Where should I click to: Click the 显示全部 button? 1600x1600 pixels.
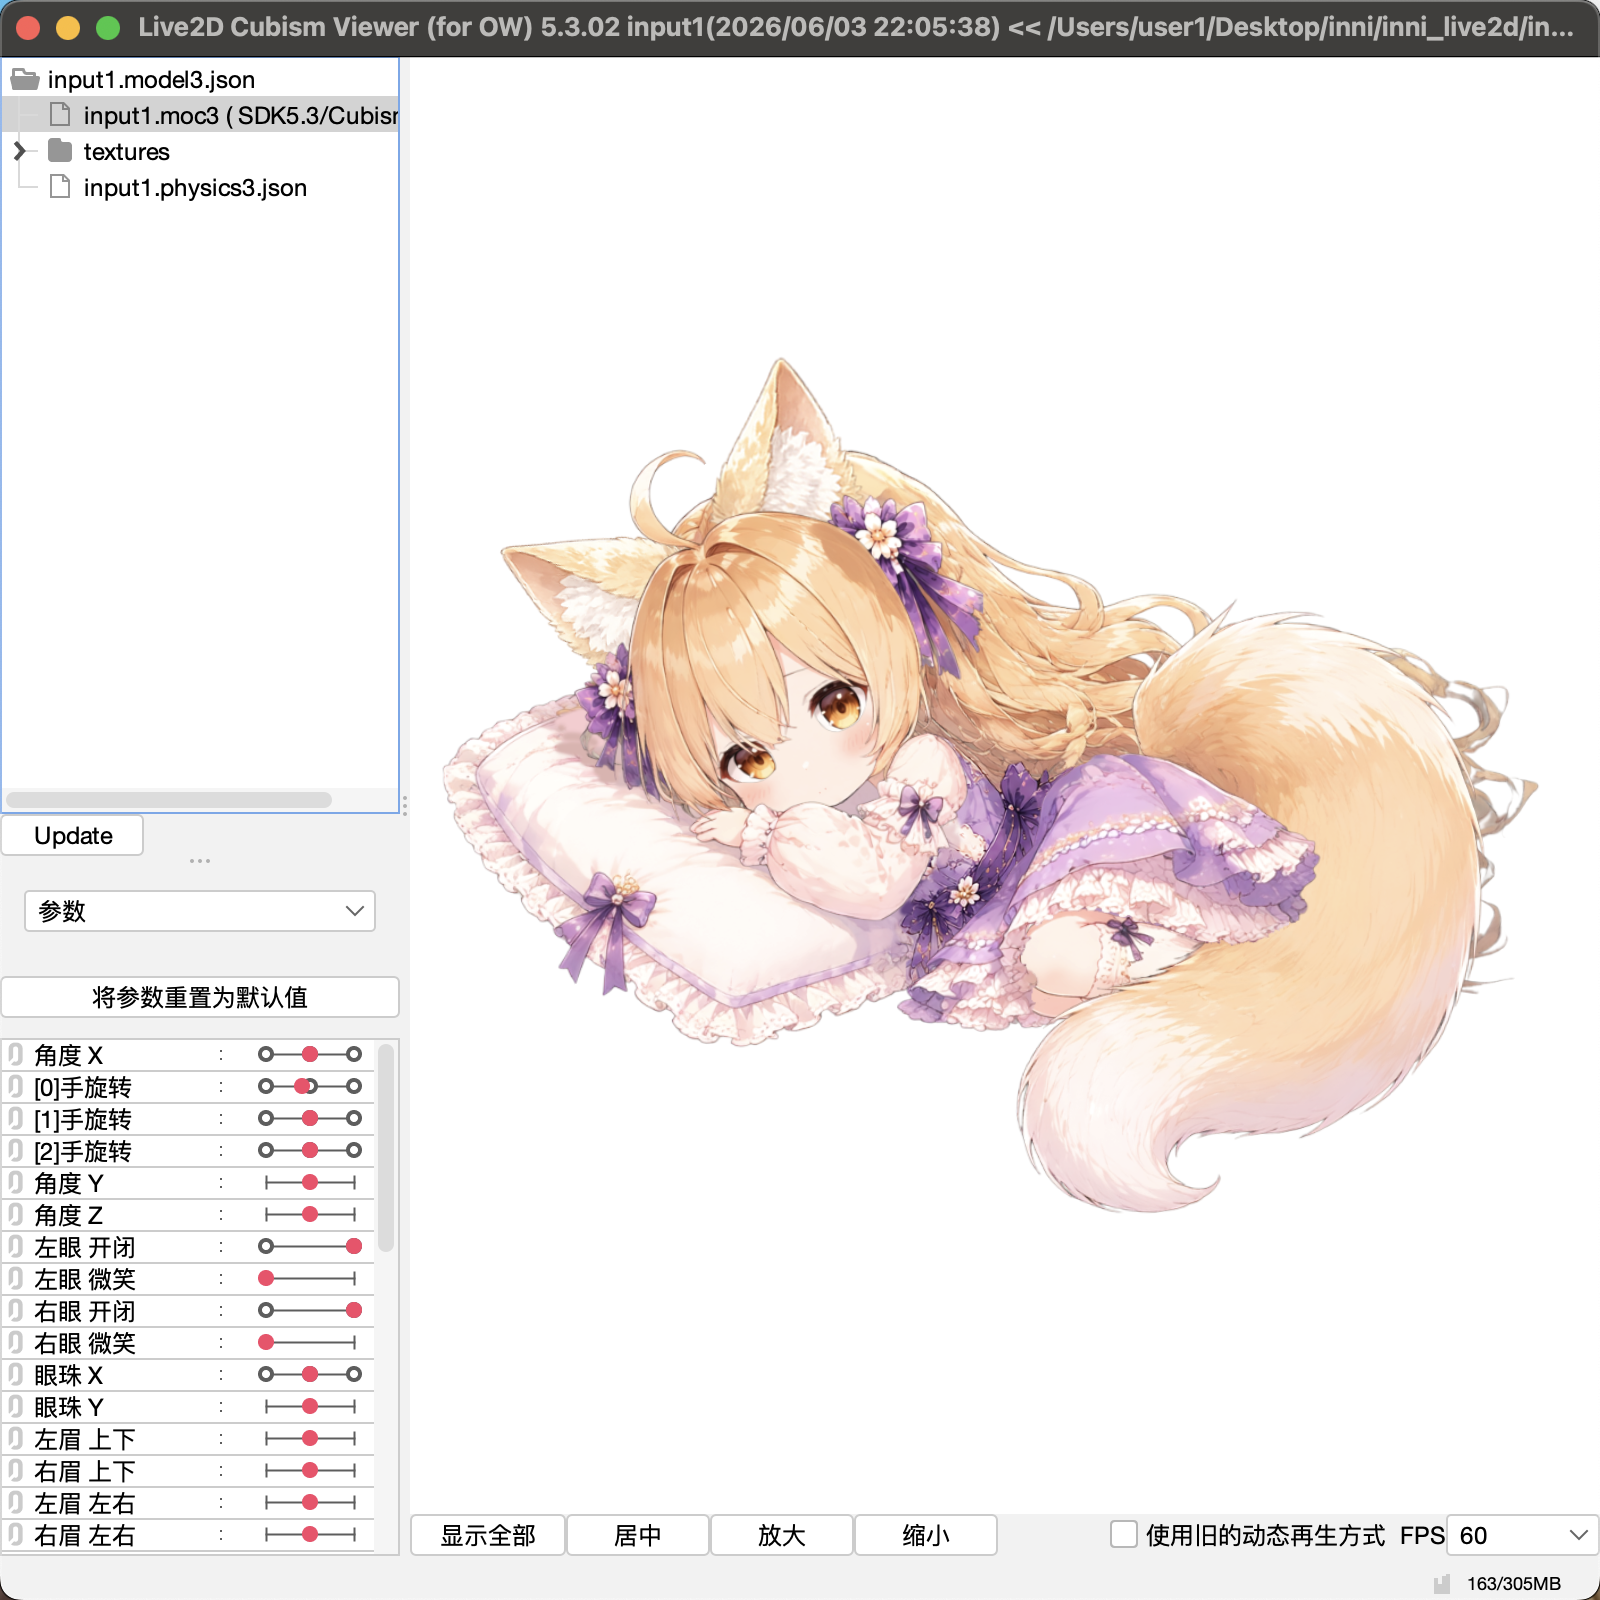[488, 1535]
